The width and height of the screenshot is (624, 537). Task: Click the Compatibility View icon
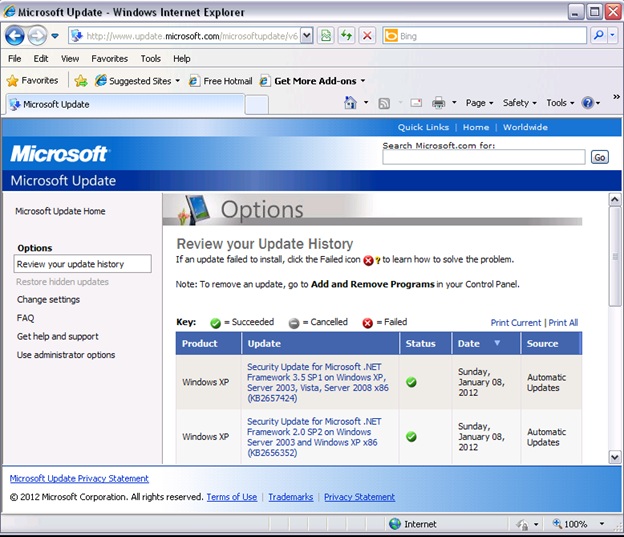(x=326, y=36)
